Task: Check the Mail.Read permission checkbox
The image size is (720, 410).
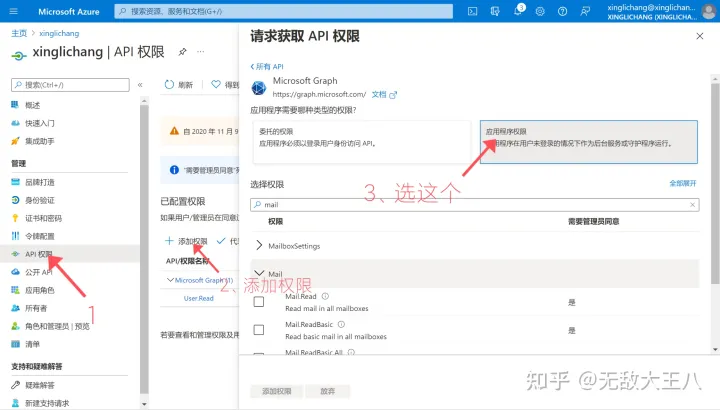Action: pos(259,302)
